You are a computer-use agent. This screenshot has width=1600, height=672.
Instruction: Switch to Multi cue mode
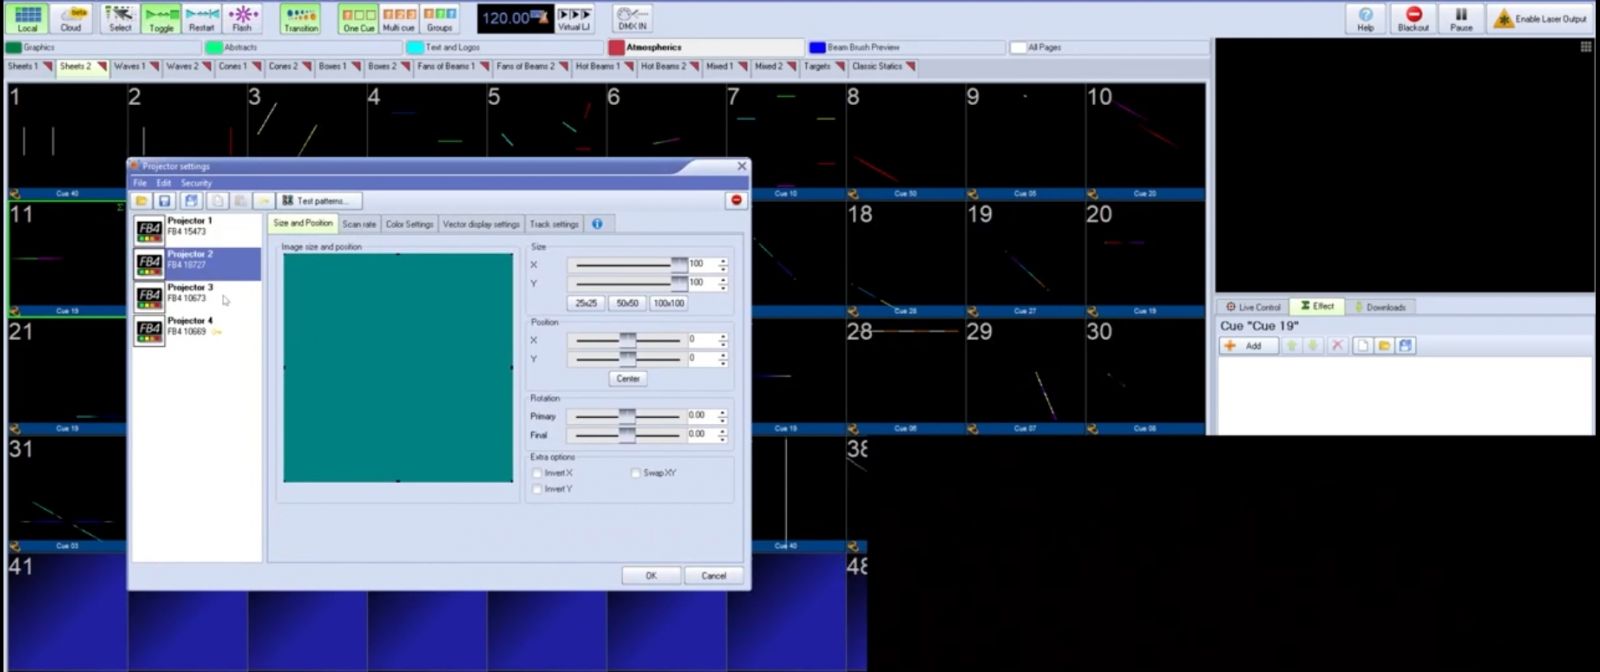[x=398, y=18]
